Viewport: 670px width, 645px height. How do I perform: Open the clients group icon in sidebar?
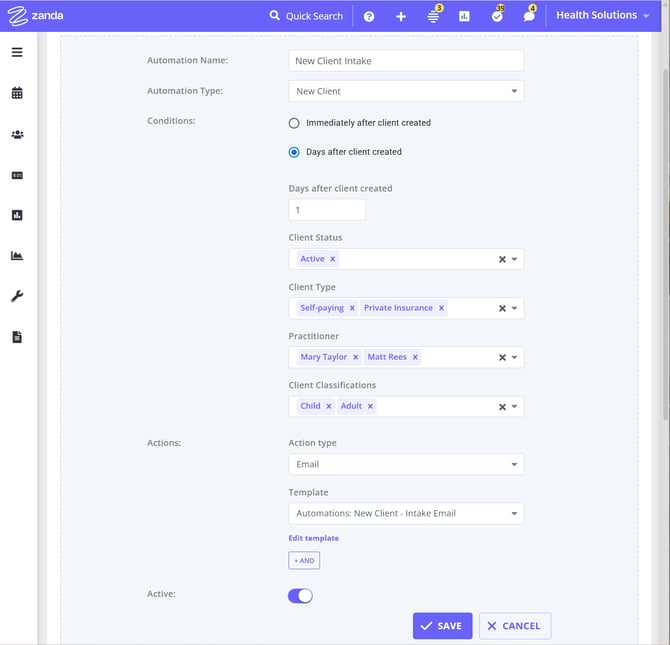point(17,134)
